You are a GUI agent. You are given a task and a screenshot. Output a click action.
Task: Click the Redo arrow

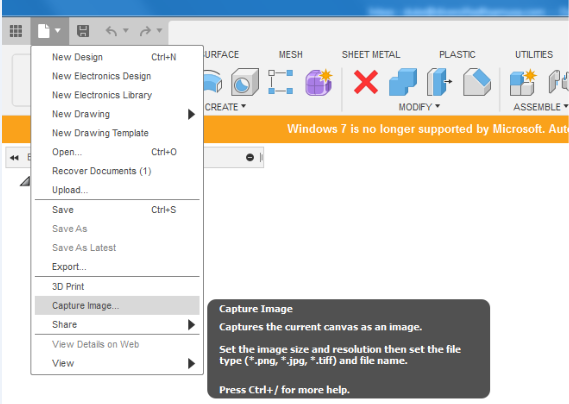[145, 31]
